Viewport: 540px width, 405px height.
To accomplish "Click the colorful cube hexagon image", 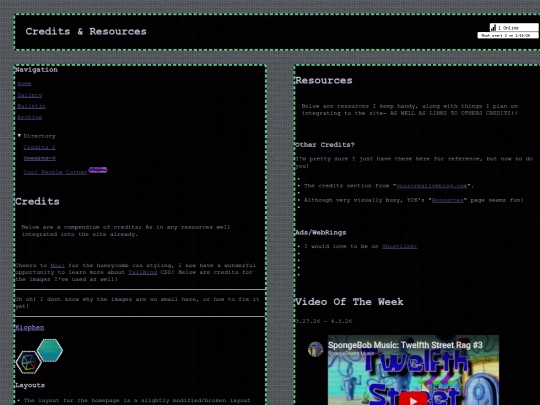I will point(29,362).
